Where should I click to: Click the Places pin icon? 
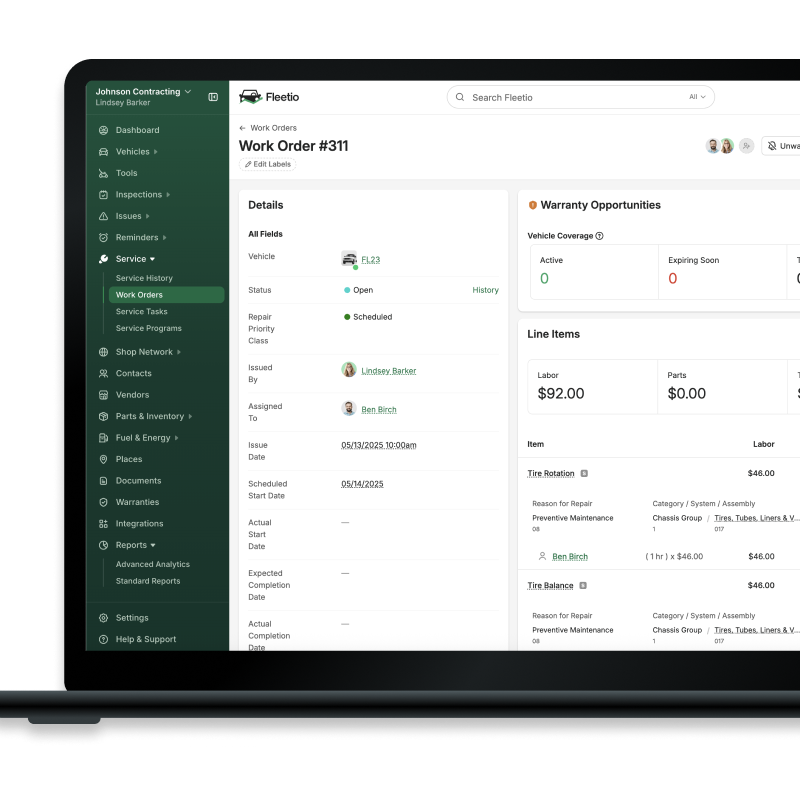coord(104,459)
